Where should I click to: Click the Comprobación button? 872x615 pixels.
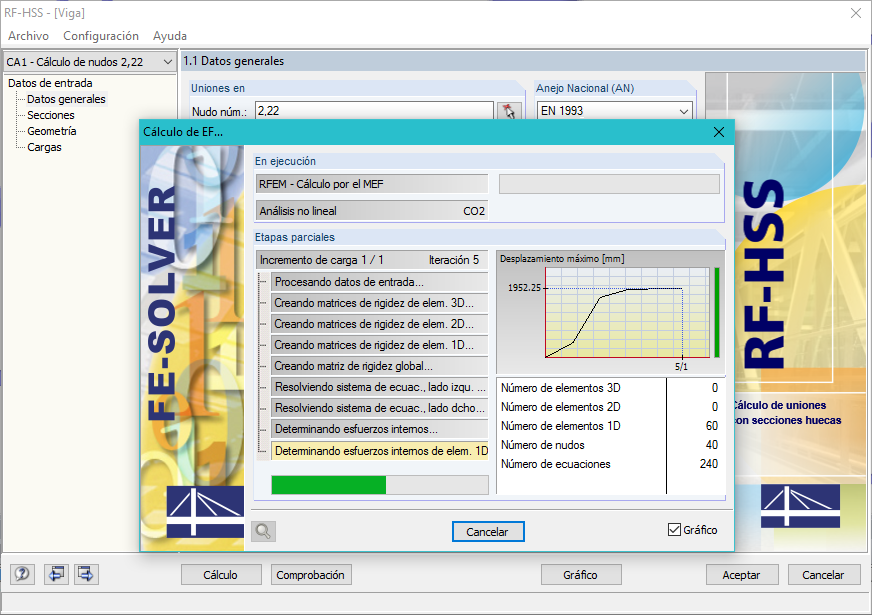pos(311,575)
